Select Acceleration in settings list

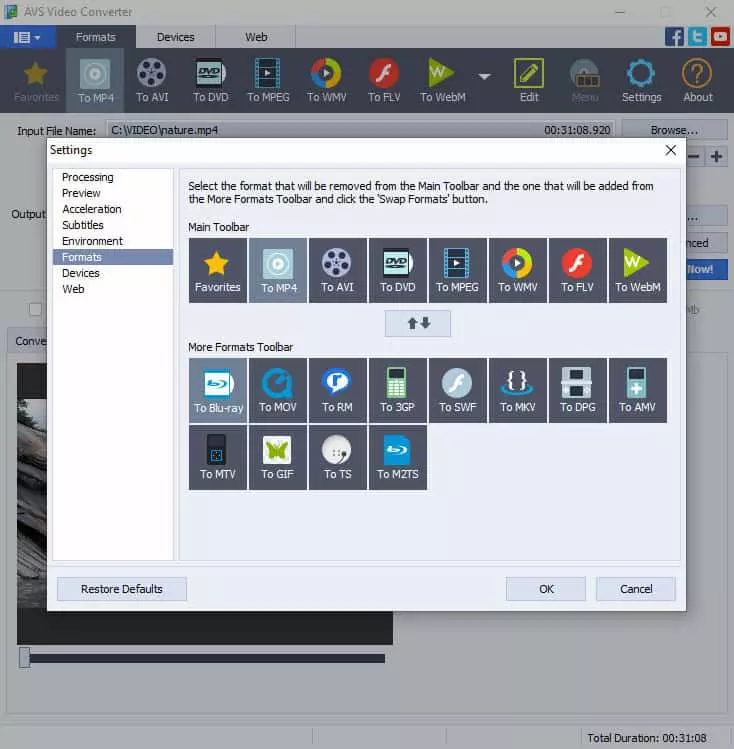coord(92,209)
